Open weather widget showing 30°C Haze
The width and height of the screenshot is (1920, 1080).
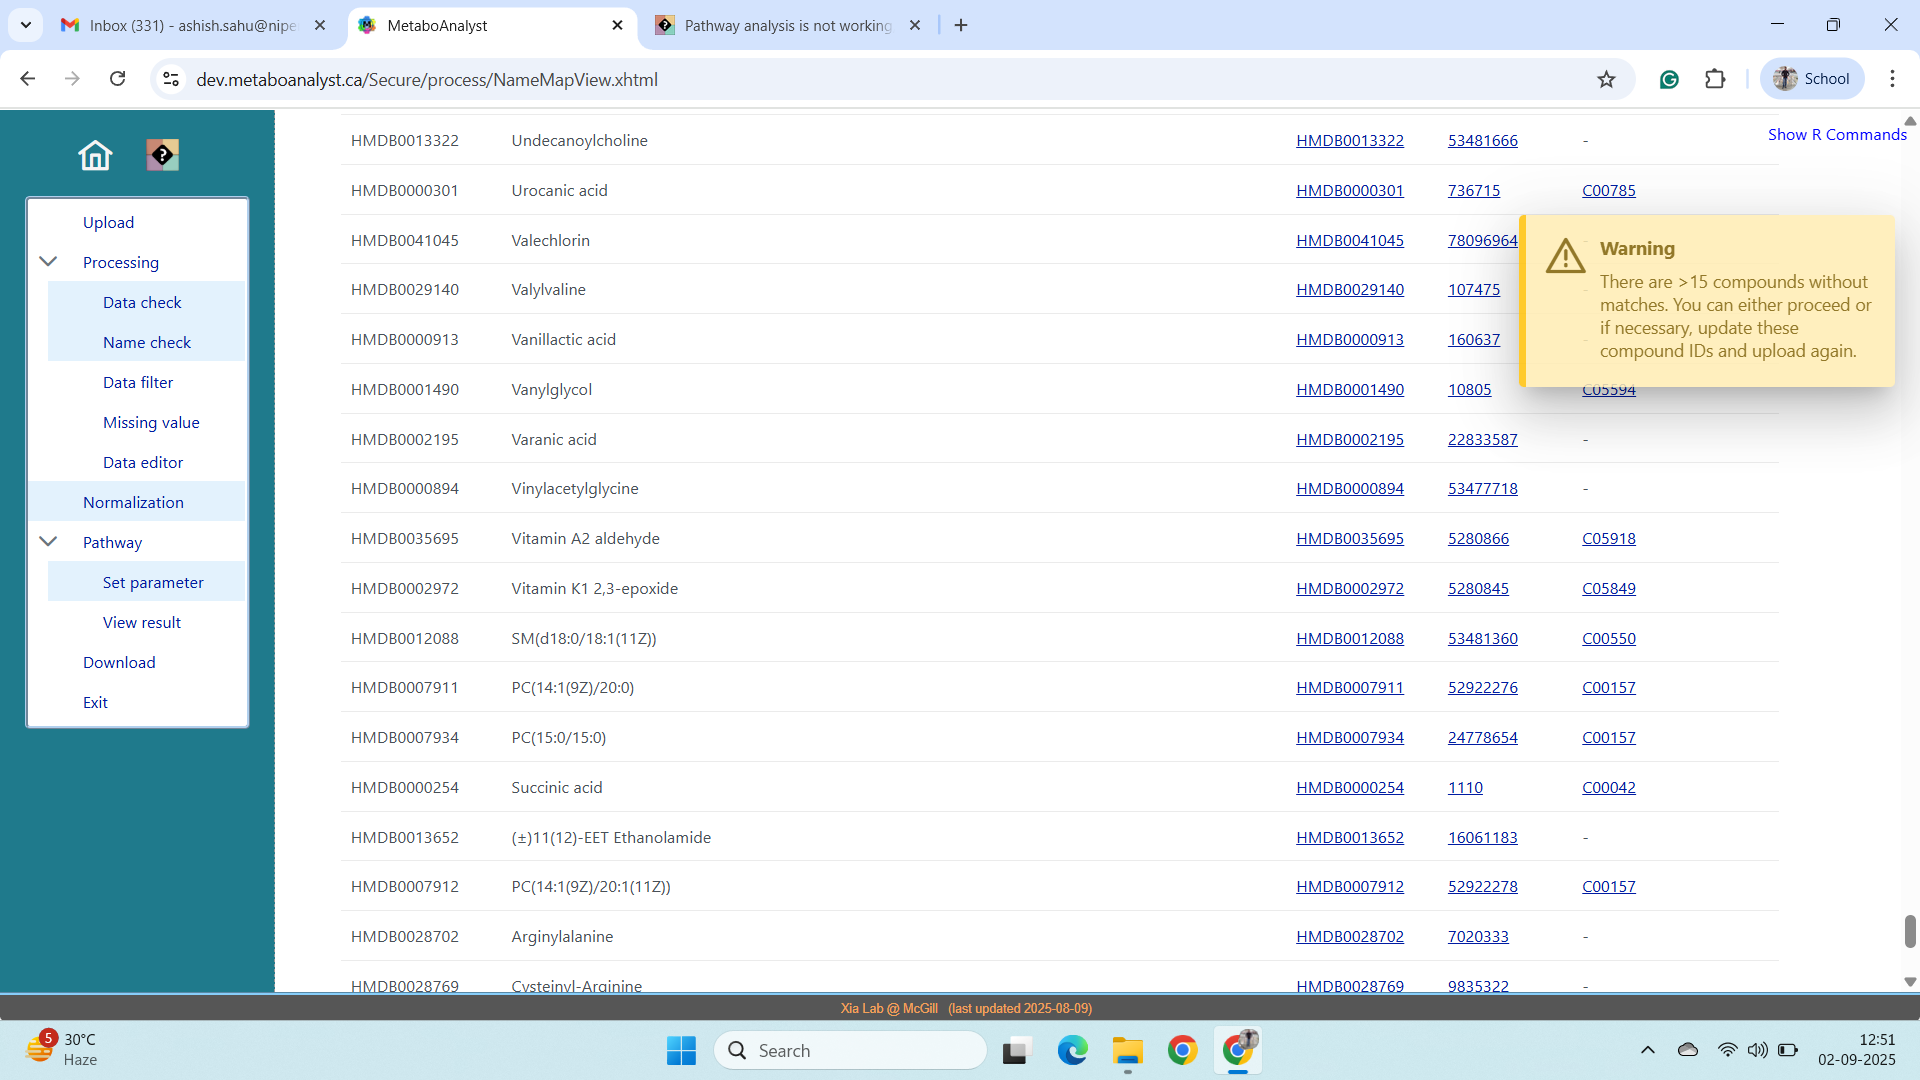[62, 1050]
